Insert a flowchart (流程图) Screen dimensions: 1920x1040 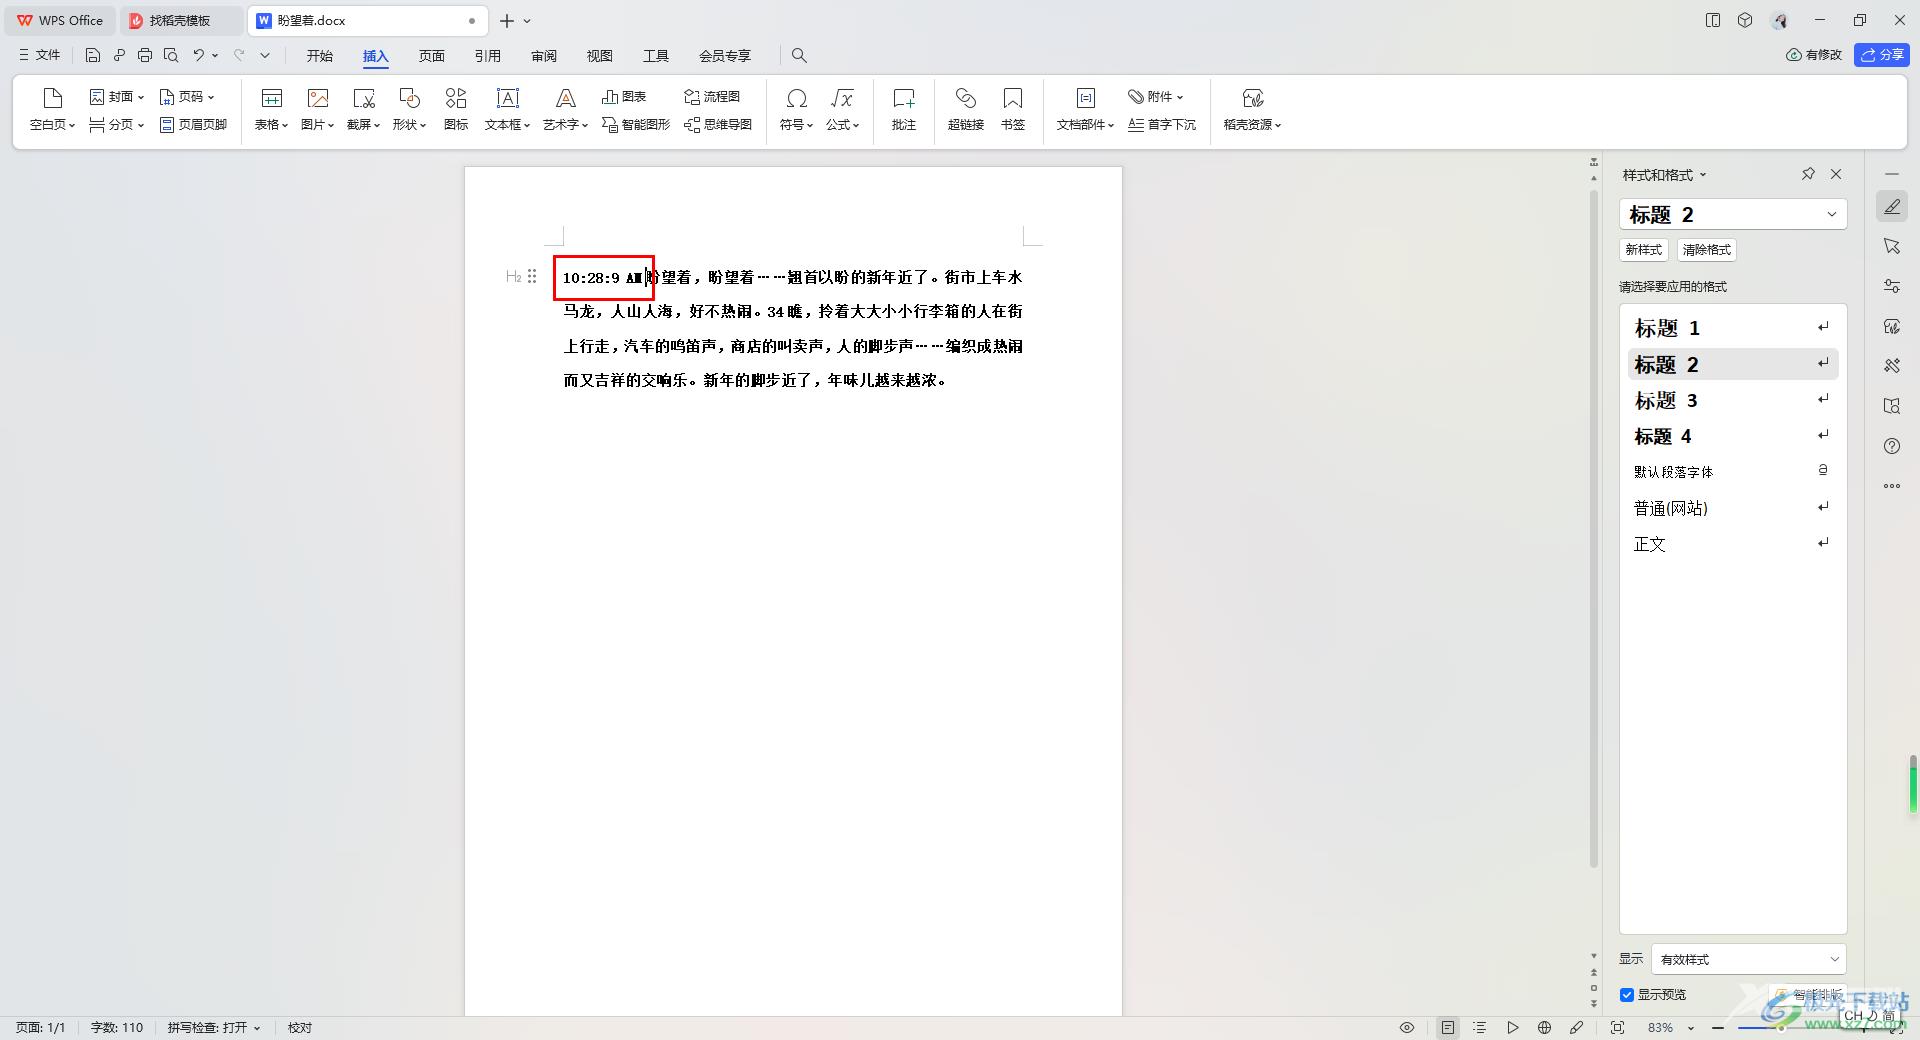click(712, 97)
